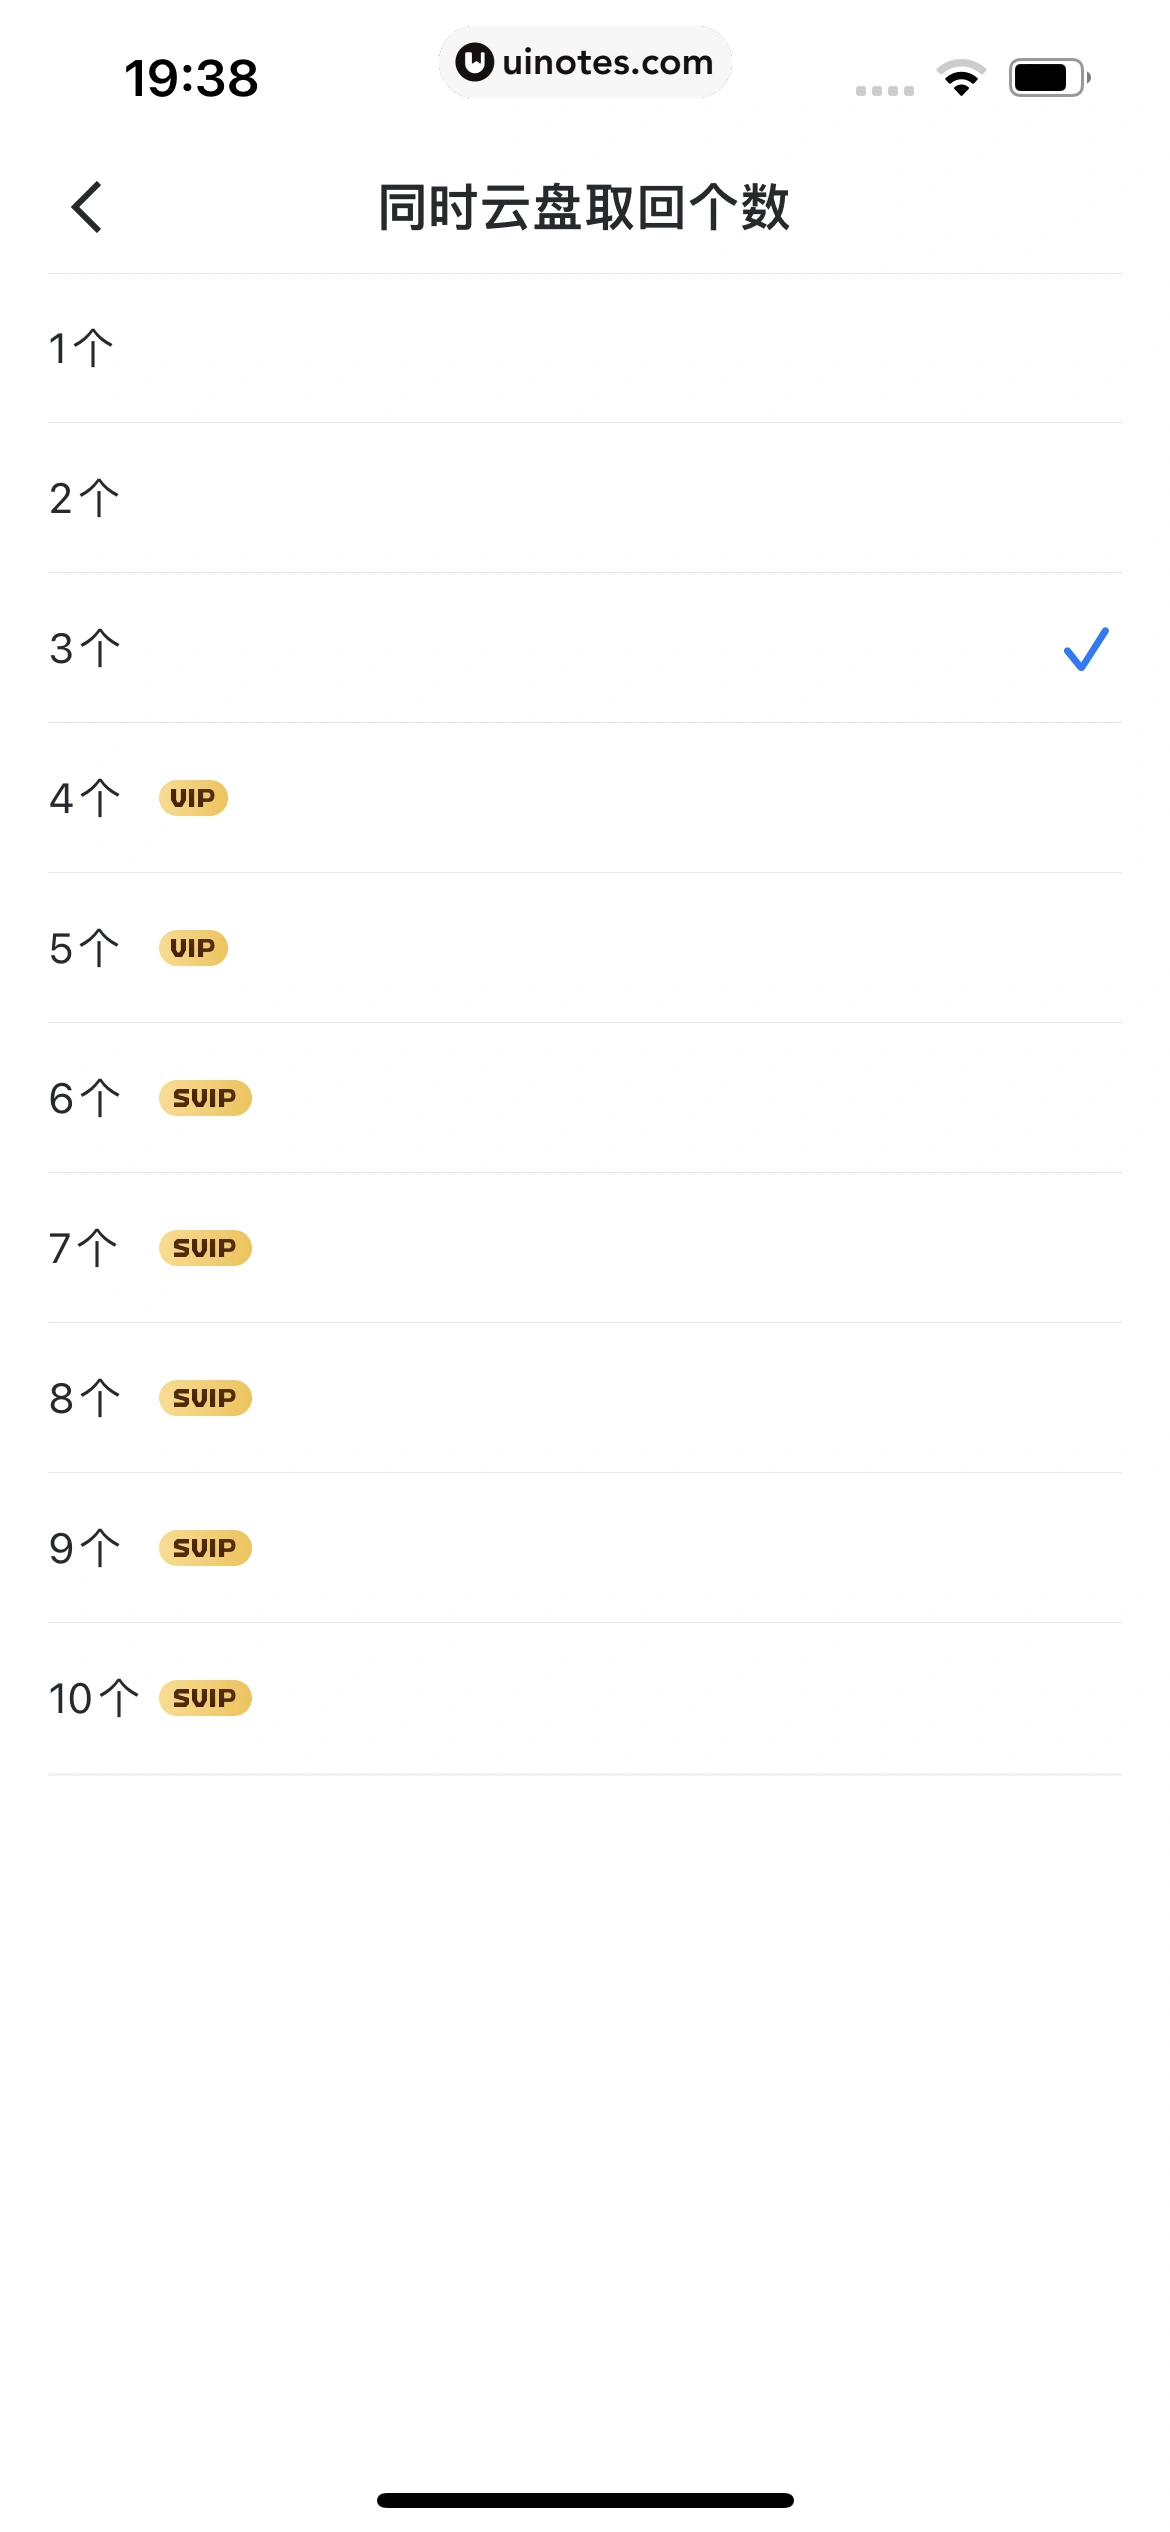This screenshot has height=2532, width=1170.
Task: Select the 10个 option
Action: [x=93, y=1698]
